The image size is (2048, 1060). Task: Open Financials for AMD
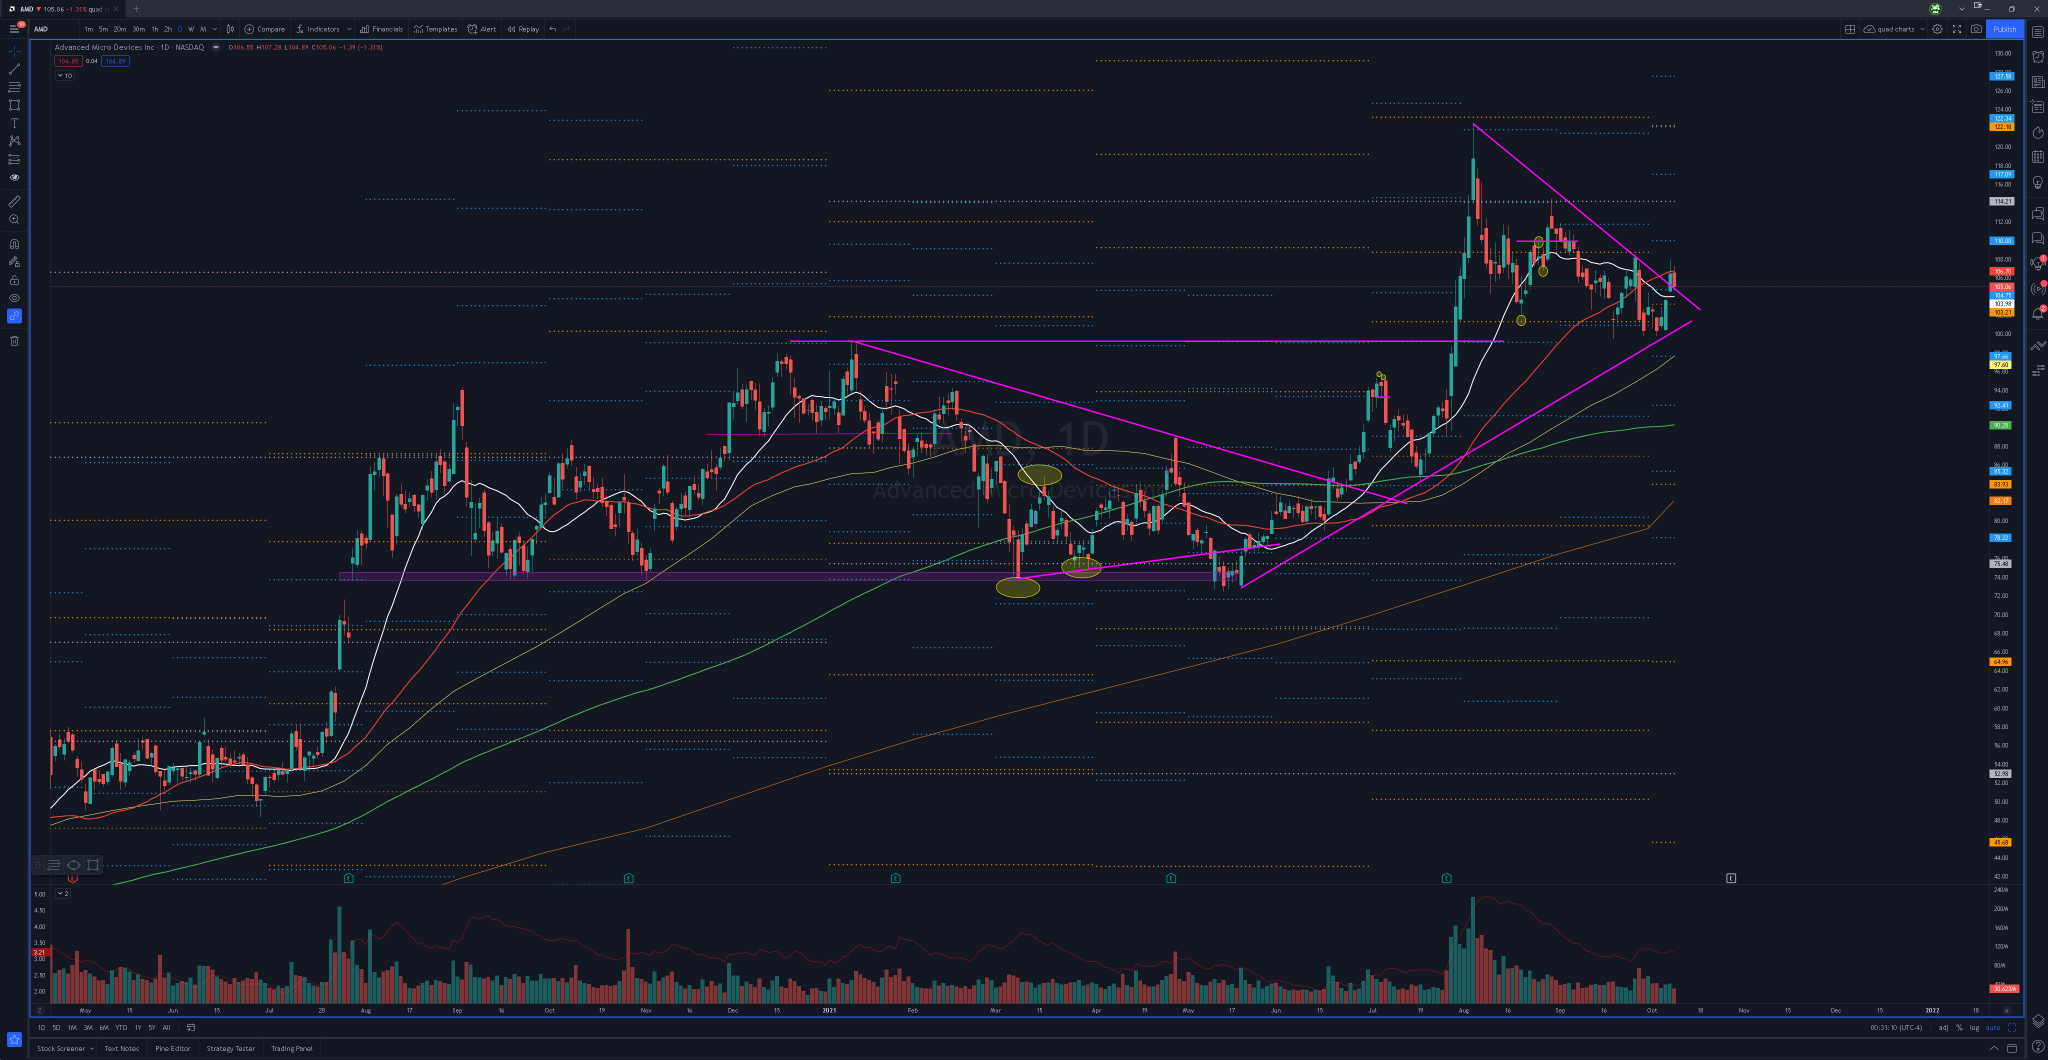pyautogui.click(x=381, y=29)
